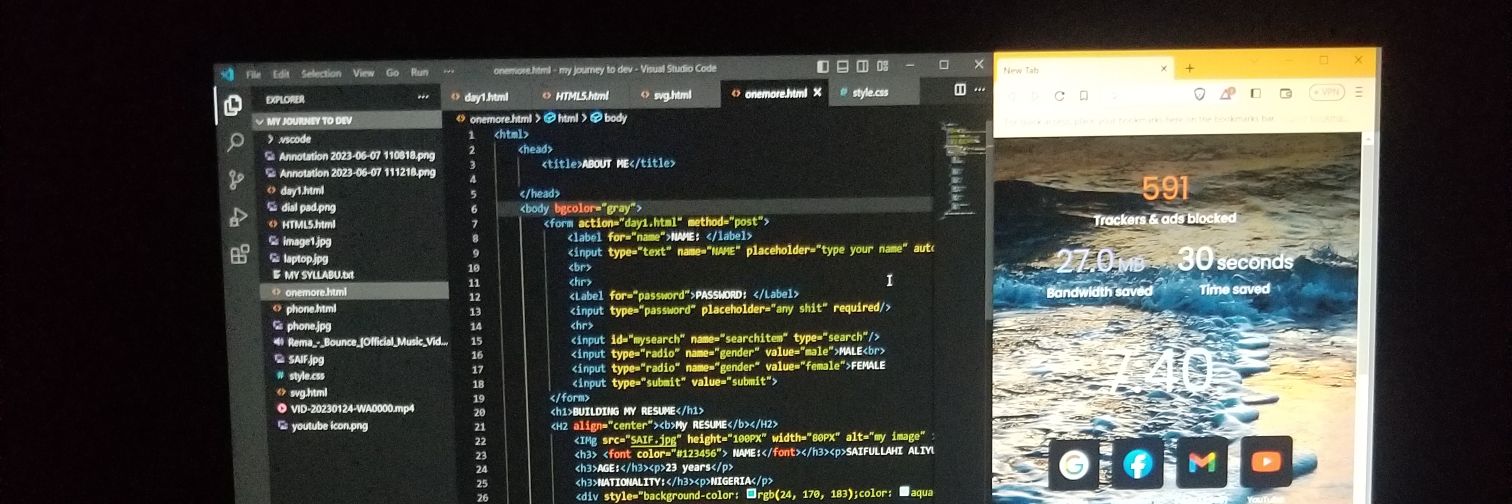Close the onemore.html editor tab

point(817,92)
